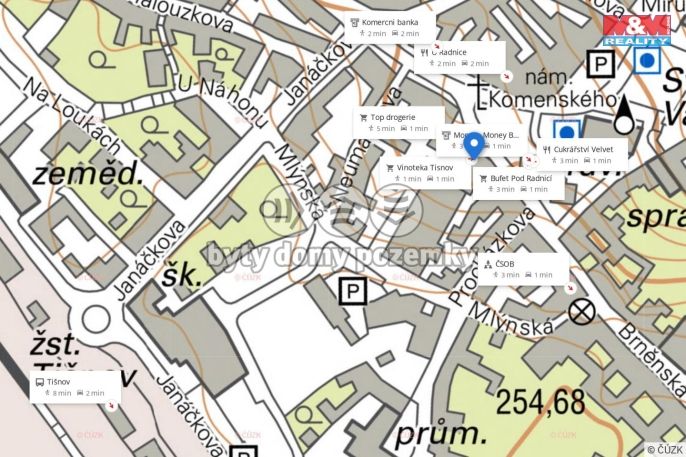Click the red arrow on ČSOB card
This screenshot has height=457, width=686.
coord(569,288)
